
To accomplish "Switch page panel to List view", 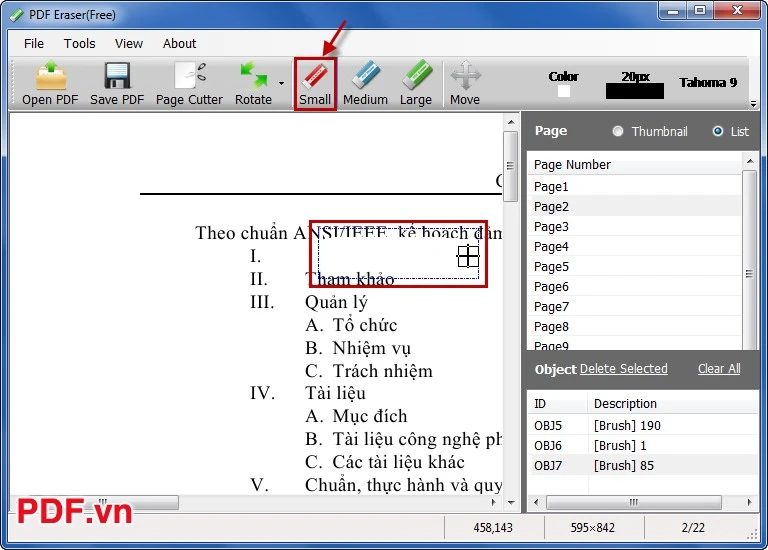I will tap(718, 131).
